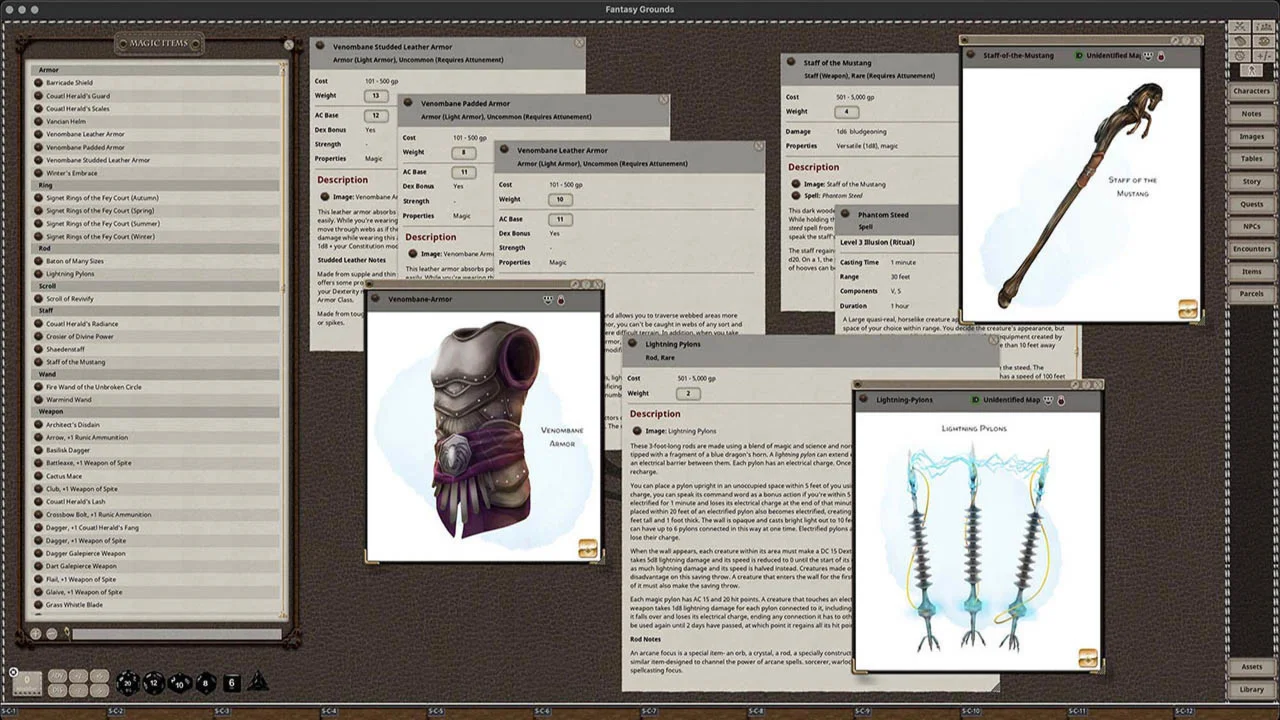This screenshot has height=720, width=1280.
Task: Toggle the -2 modifier button
Action: tap(78, 689)
